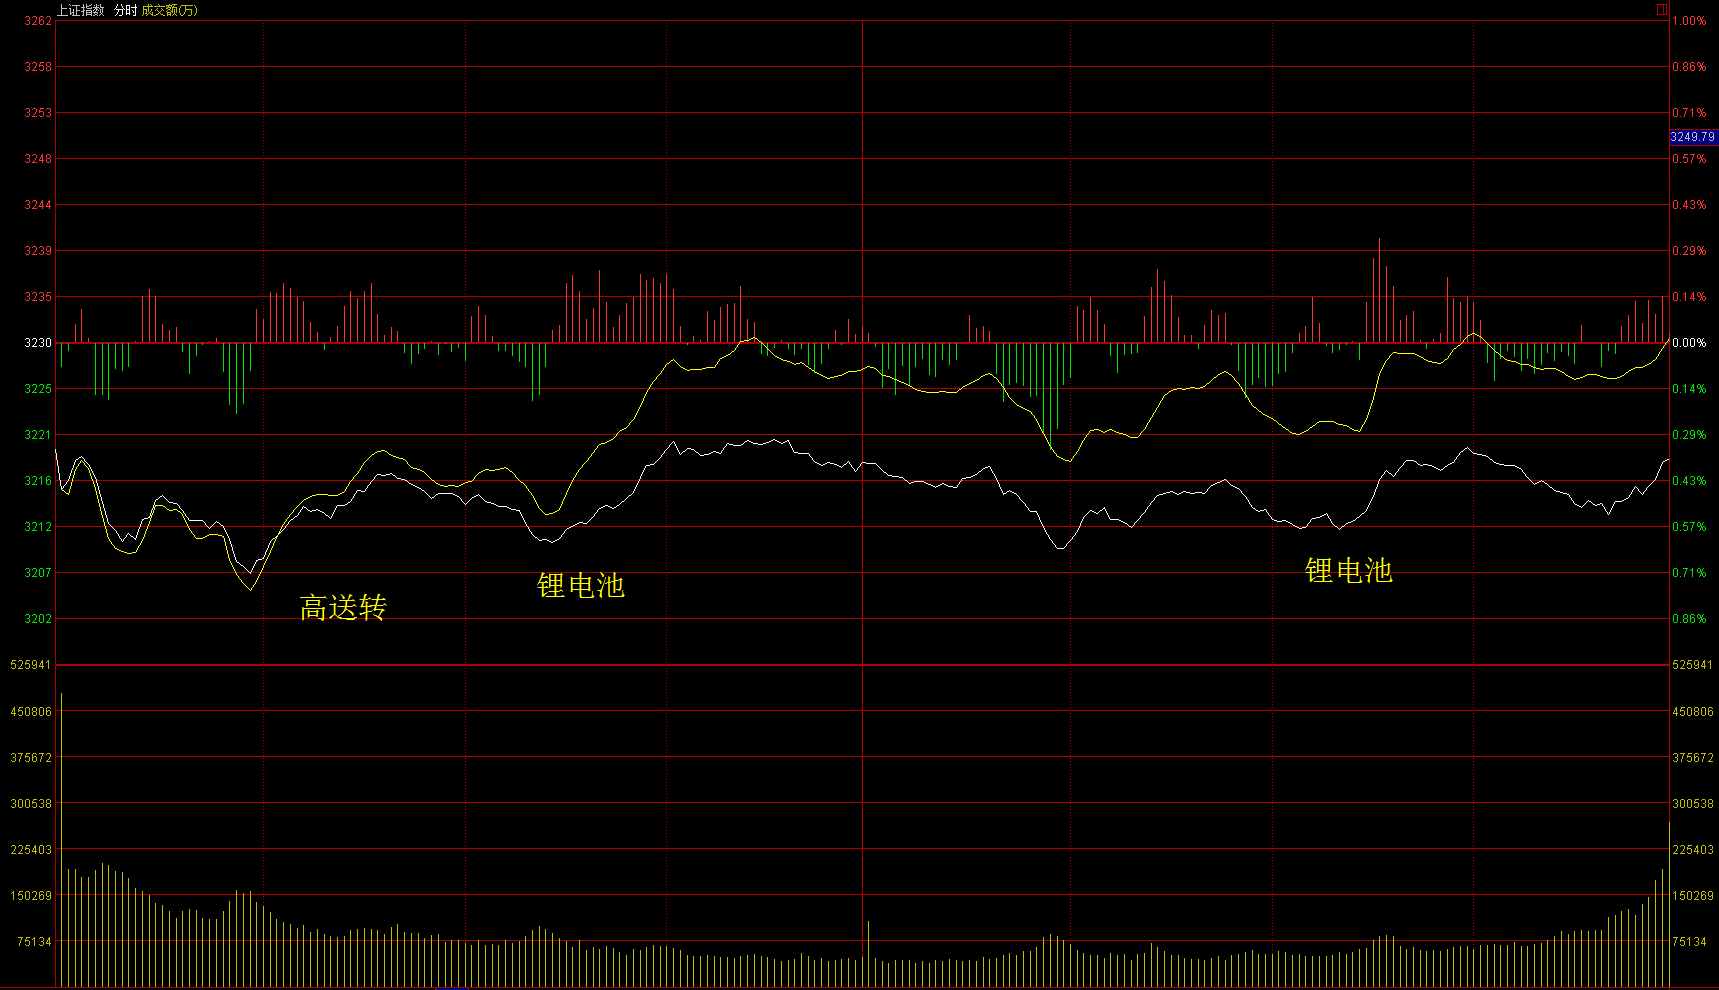Click the tallest red momentum bar in the afternoon

coord(1379,290)
